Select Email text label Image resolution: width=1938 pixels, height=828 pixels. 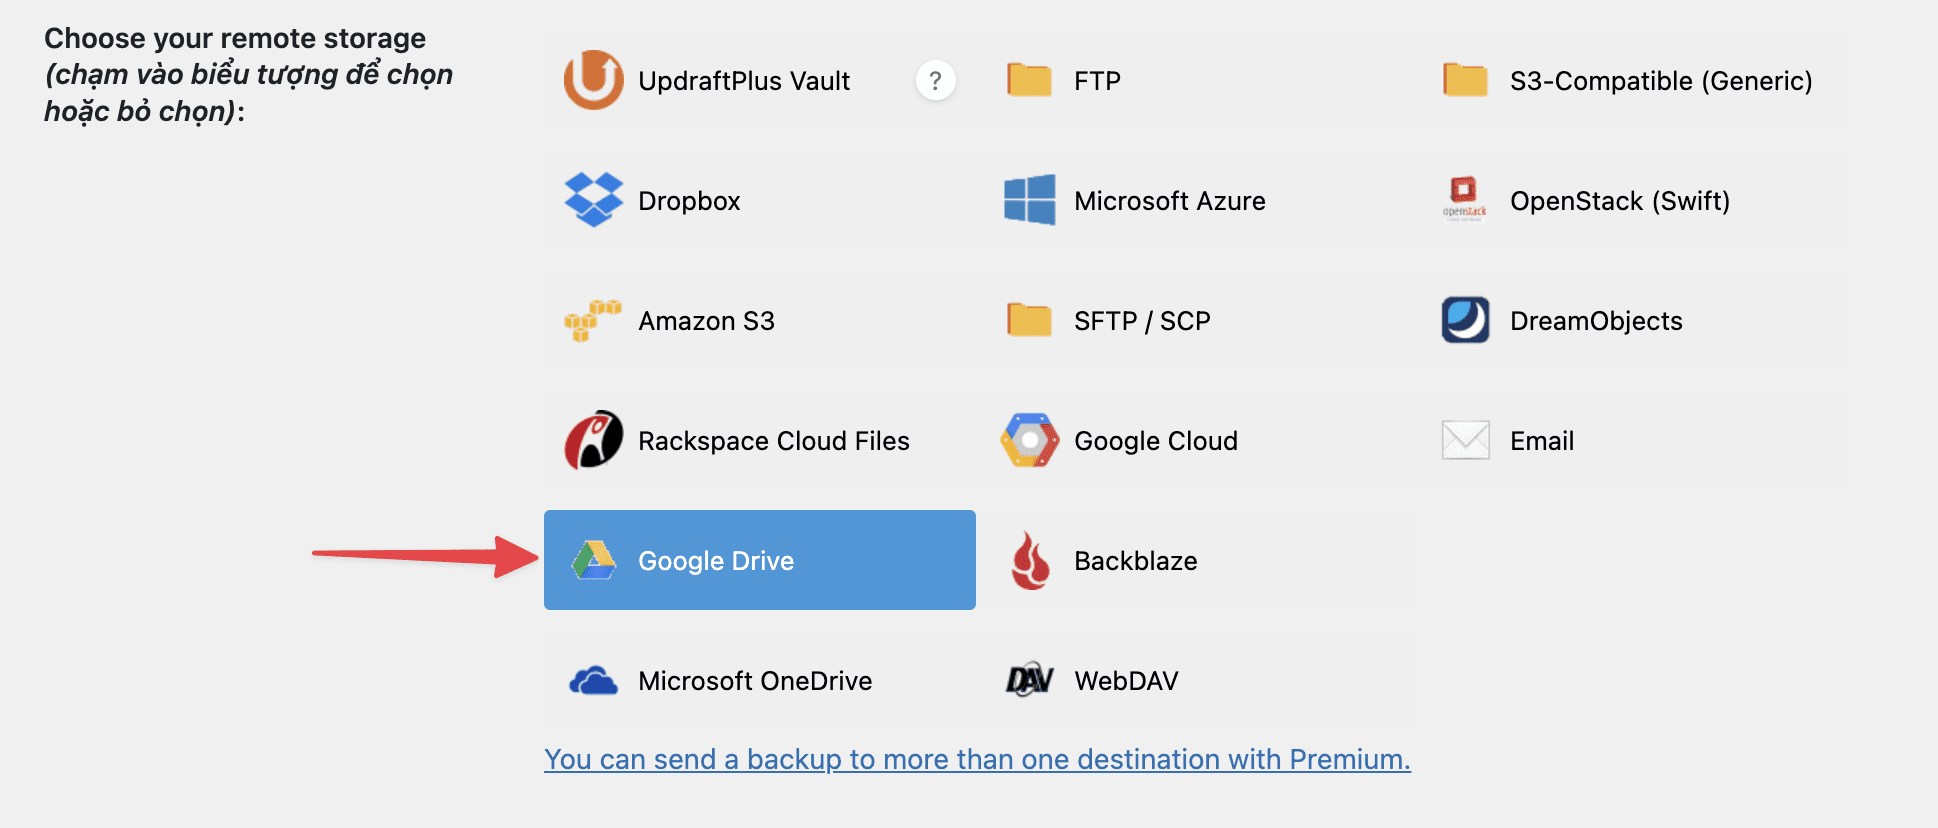[1541, 441]
